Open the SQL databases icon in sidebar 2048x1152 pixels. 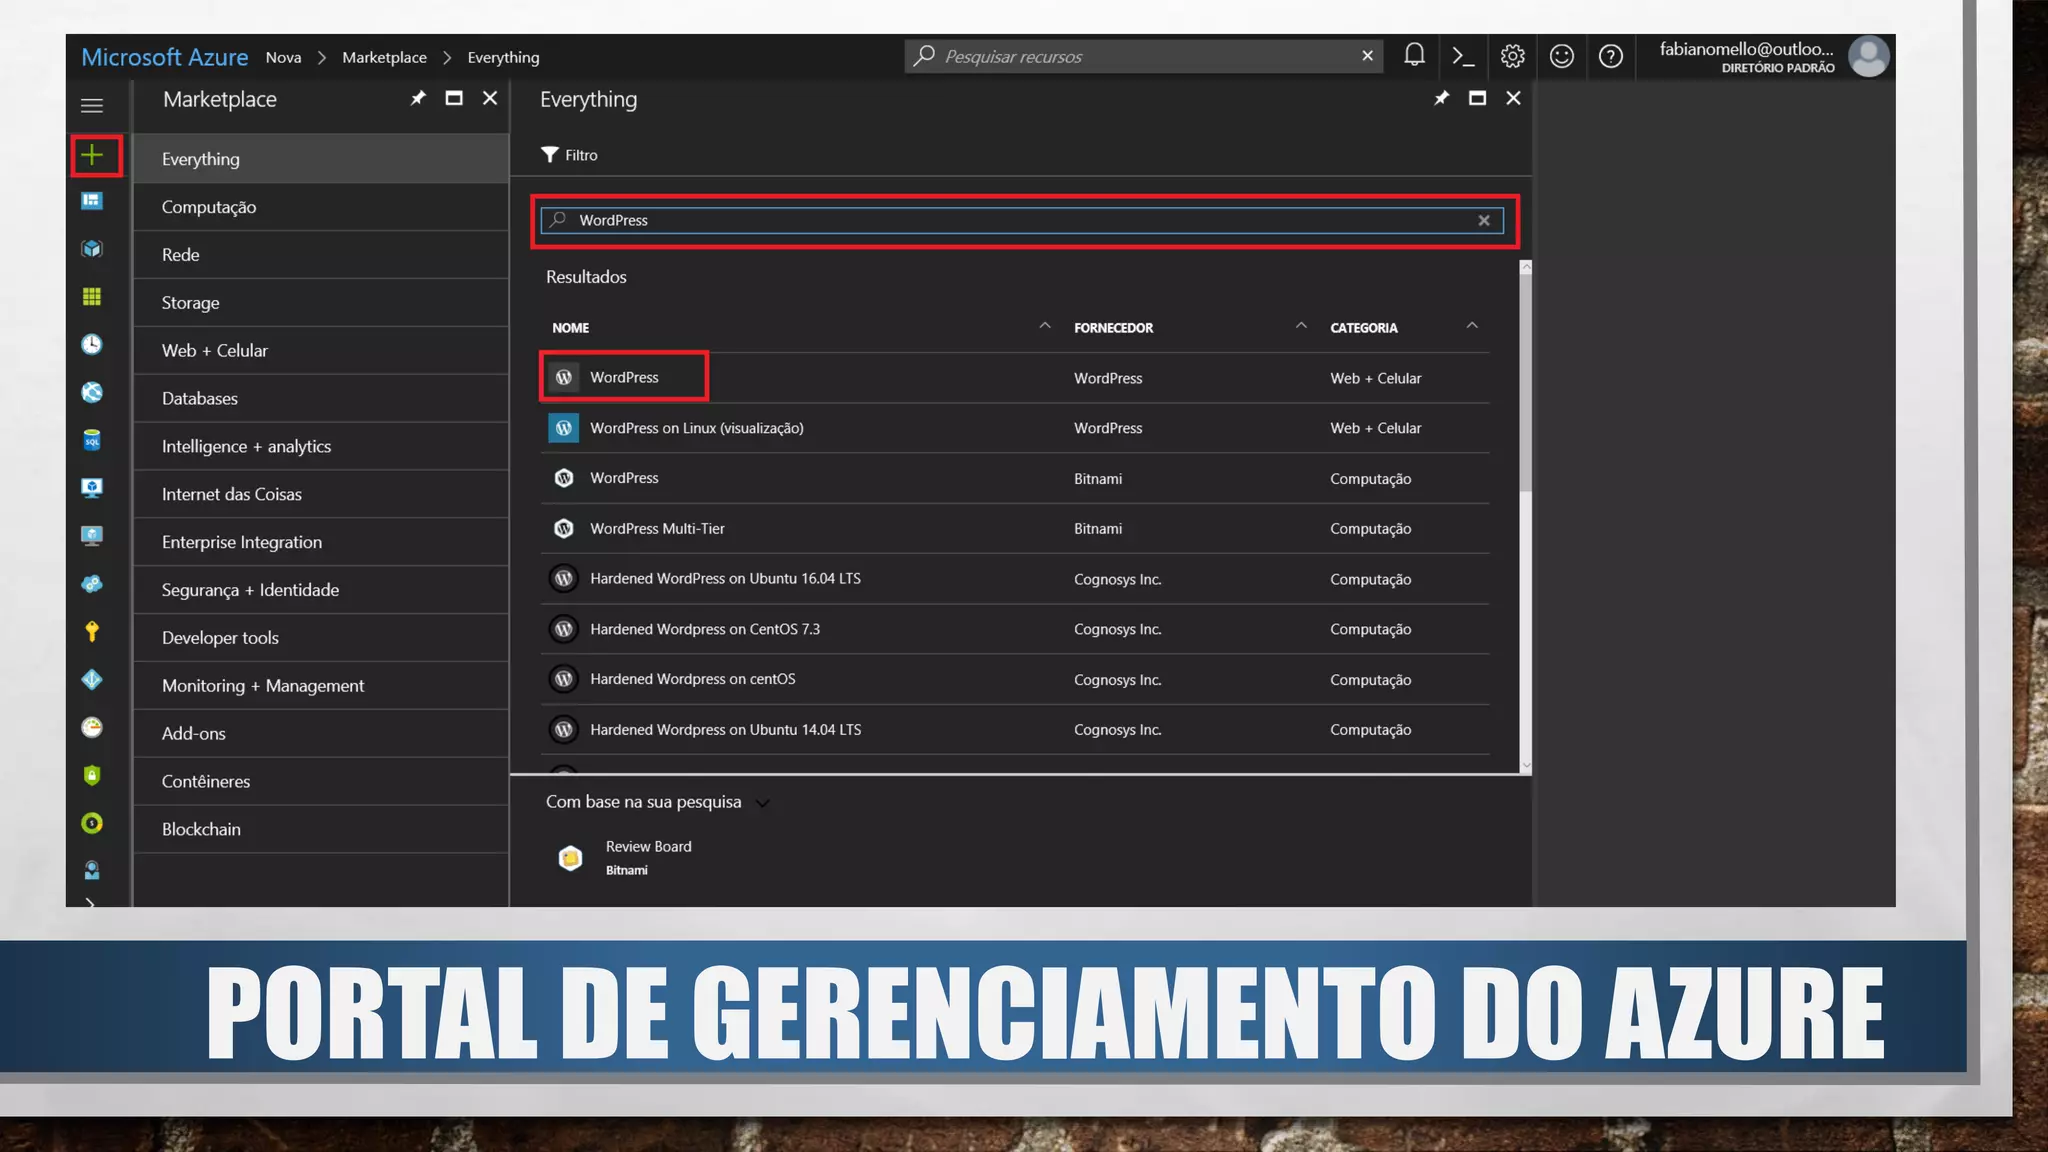92,440
